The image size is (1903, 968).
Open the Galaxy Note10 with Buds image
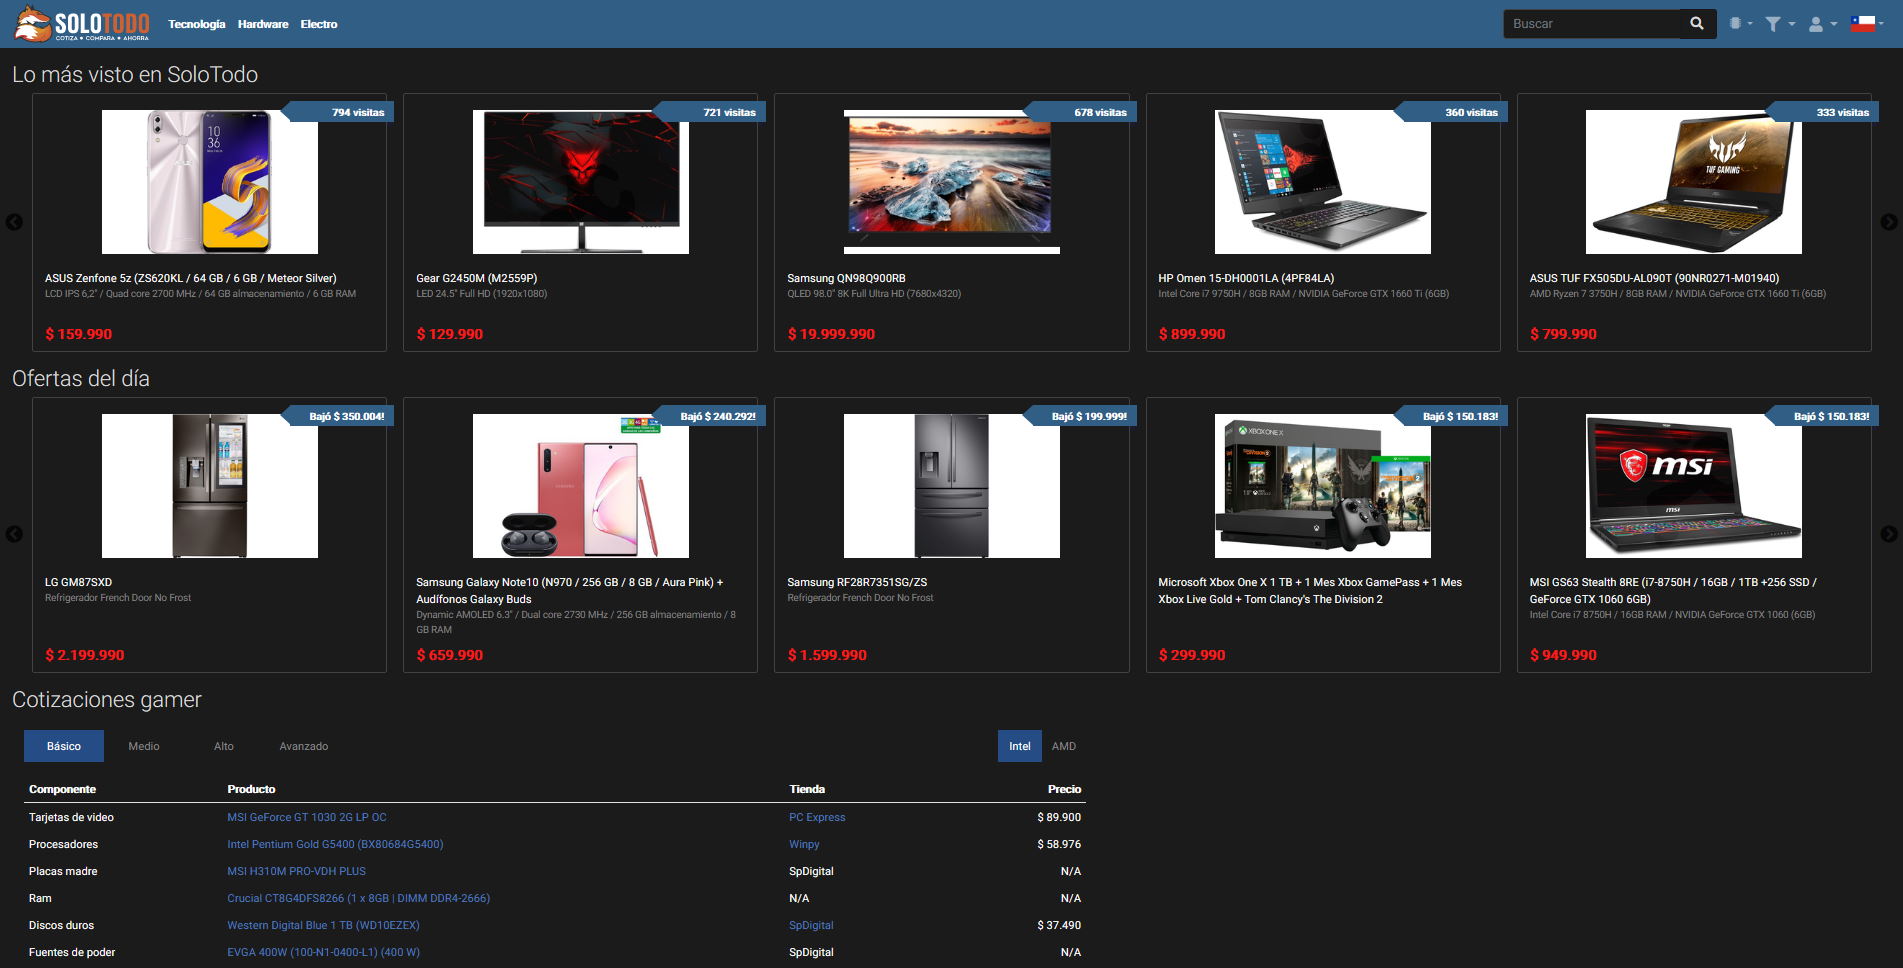(581, 486)
